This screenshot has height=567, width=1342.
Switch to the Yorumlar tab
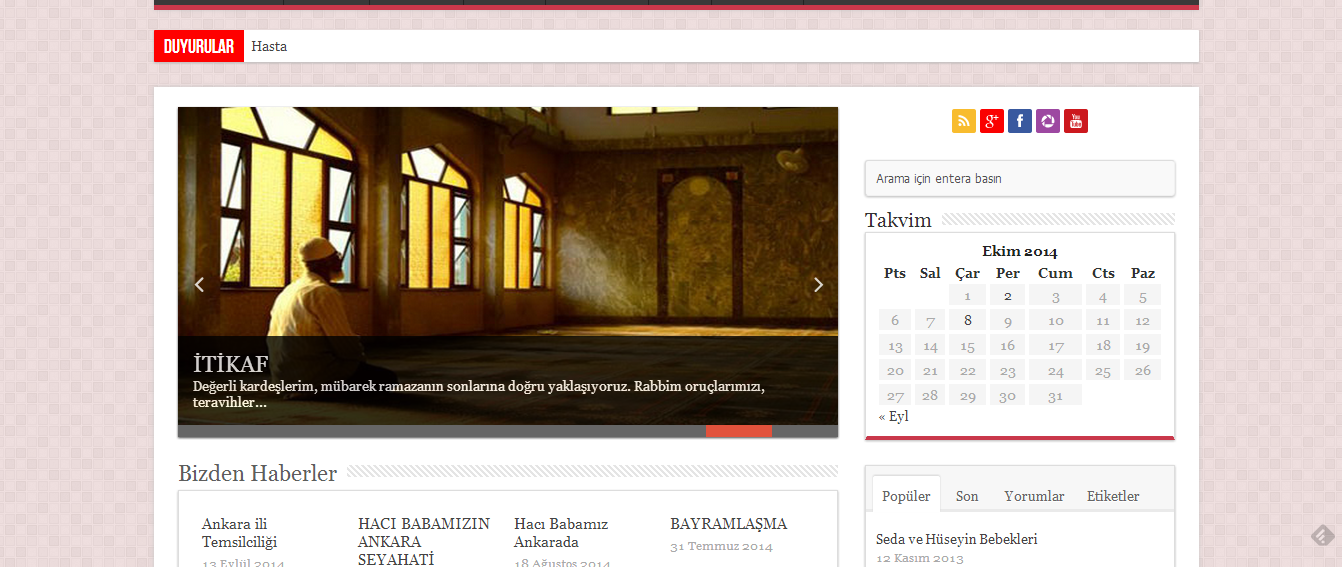tap(1034, 496)
